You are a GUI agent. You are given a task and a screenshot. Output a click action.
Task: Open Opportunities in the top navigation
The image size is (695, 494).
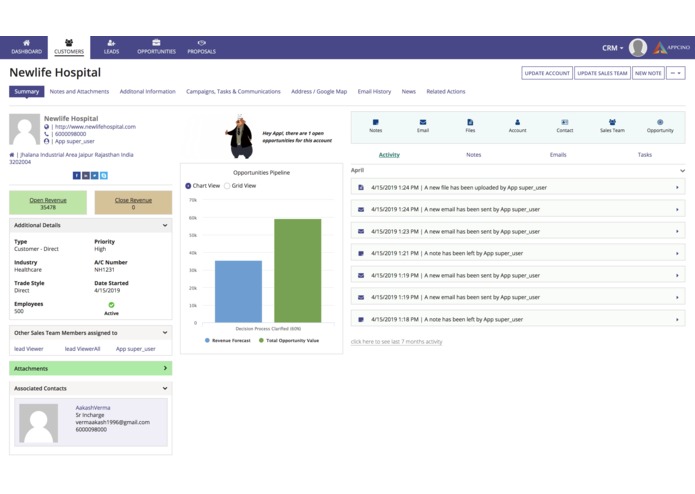tap(156, 47)
